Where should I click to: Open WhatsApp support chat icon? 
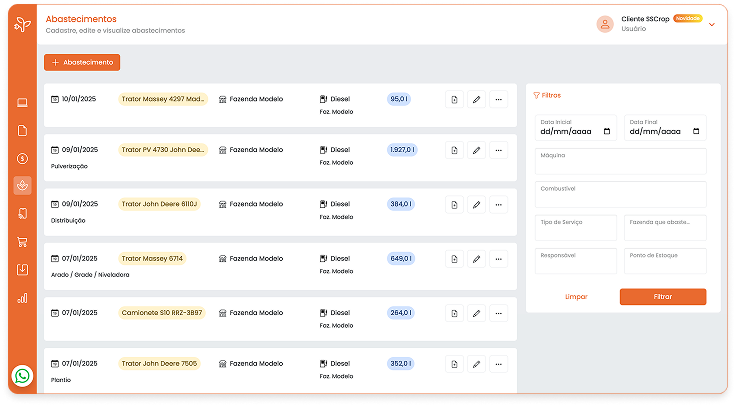coord(23,376)
